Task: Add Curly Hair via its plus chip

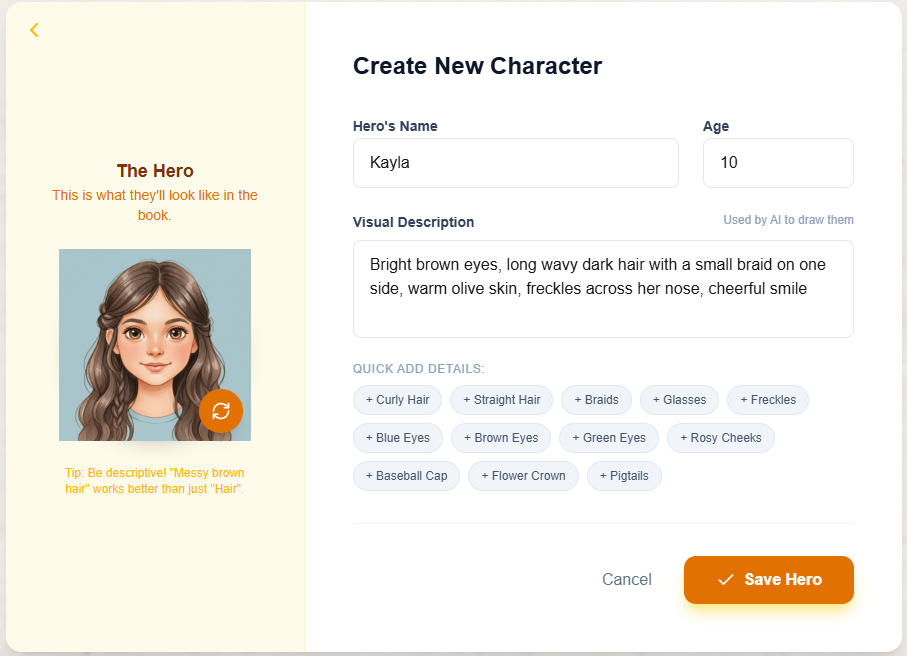Action: 397,399
